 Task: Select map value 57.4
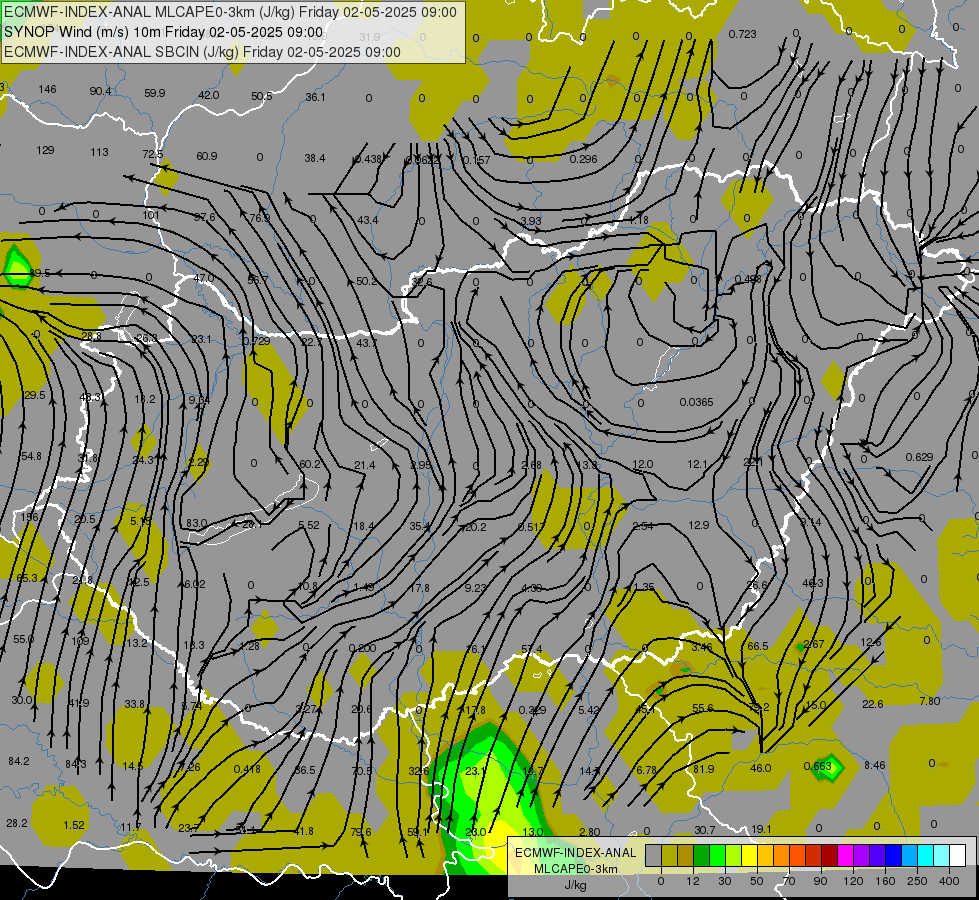click(531, 650)
